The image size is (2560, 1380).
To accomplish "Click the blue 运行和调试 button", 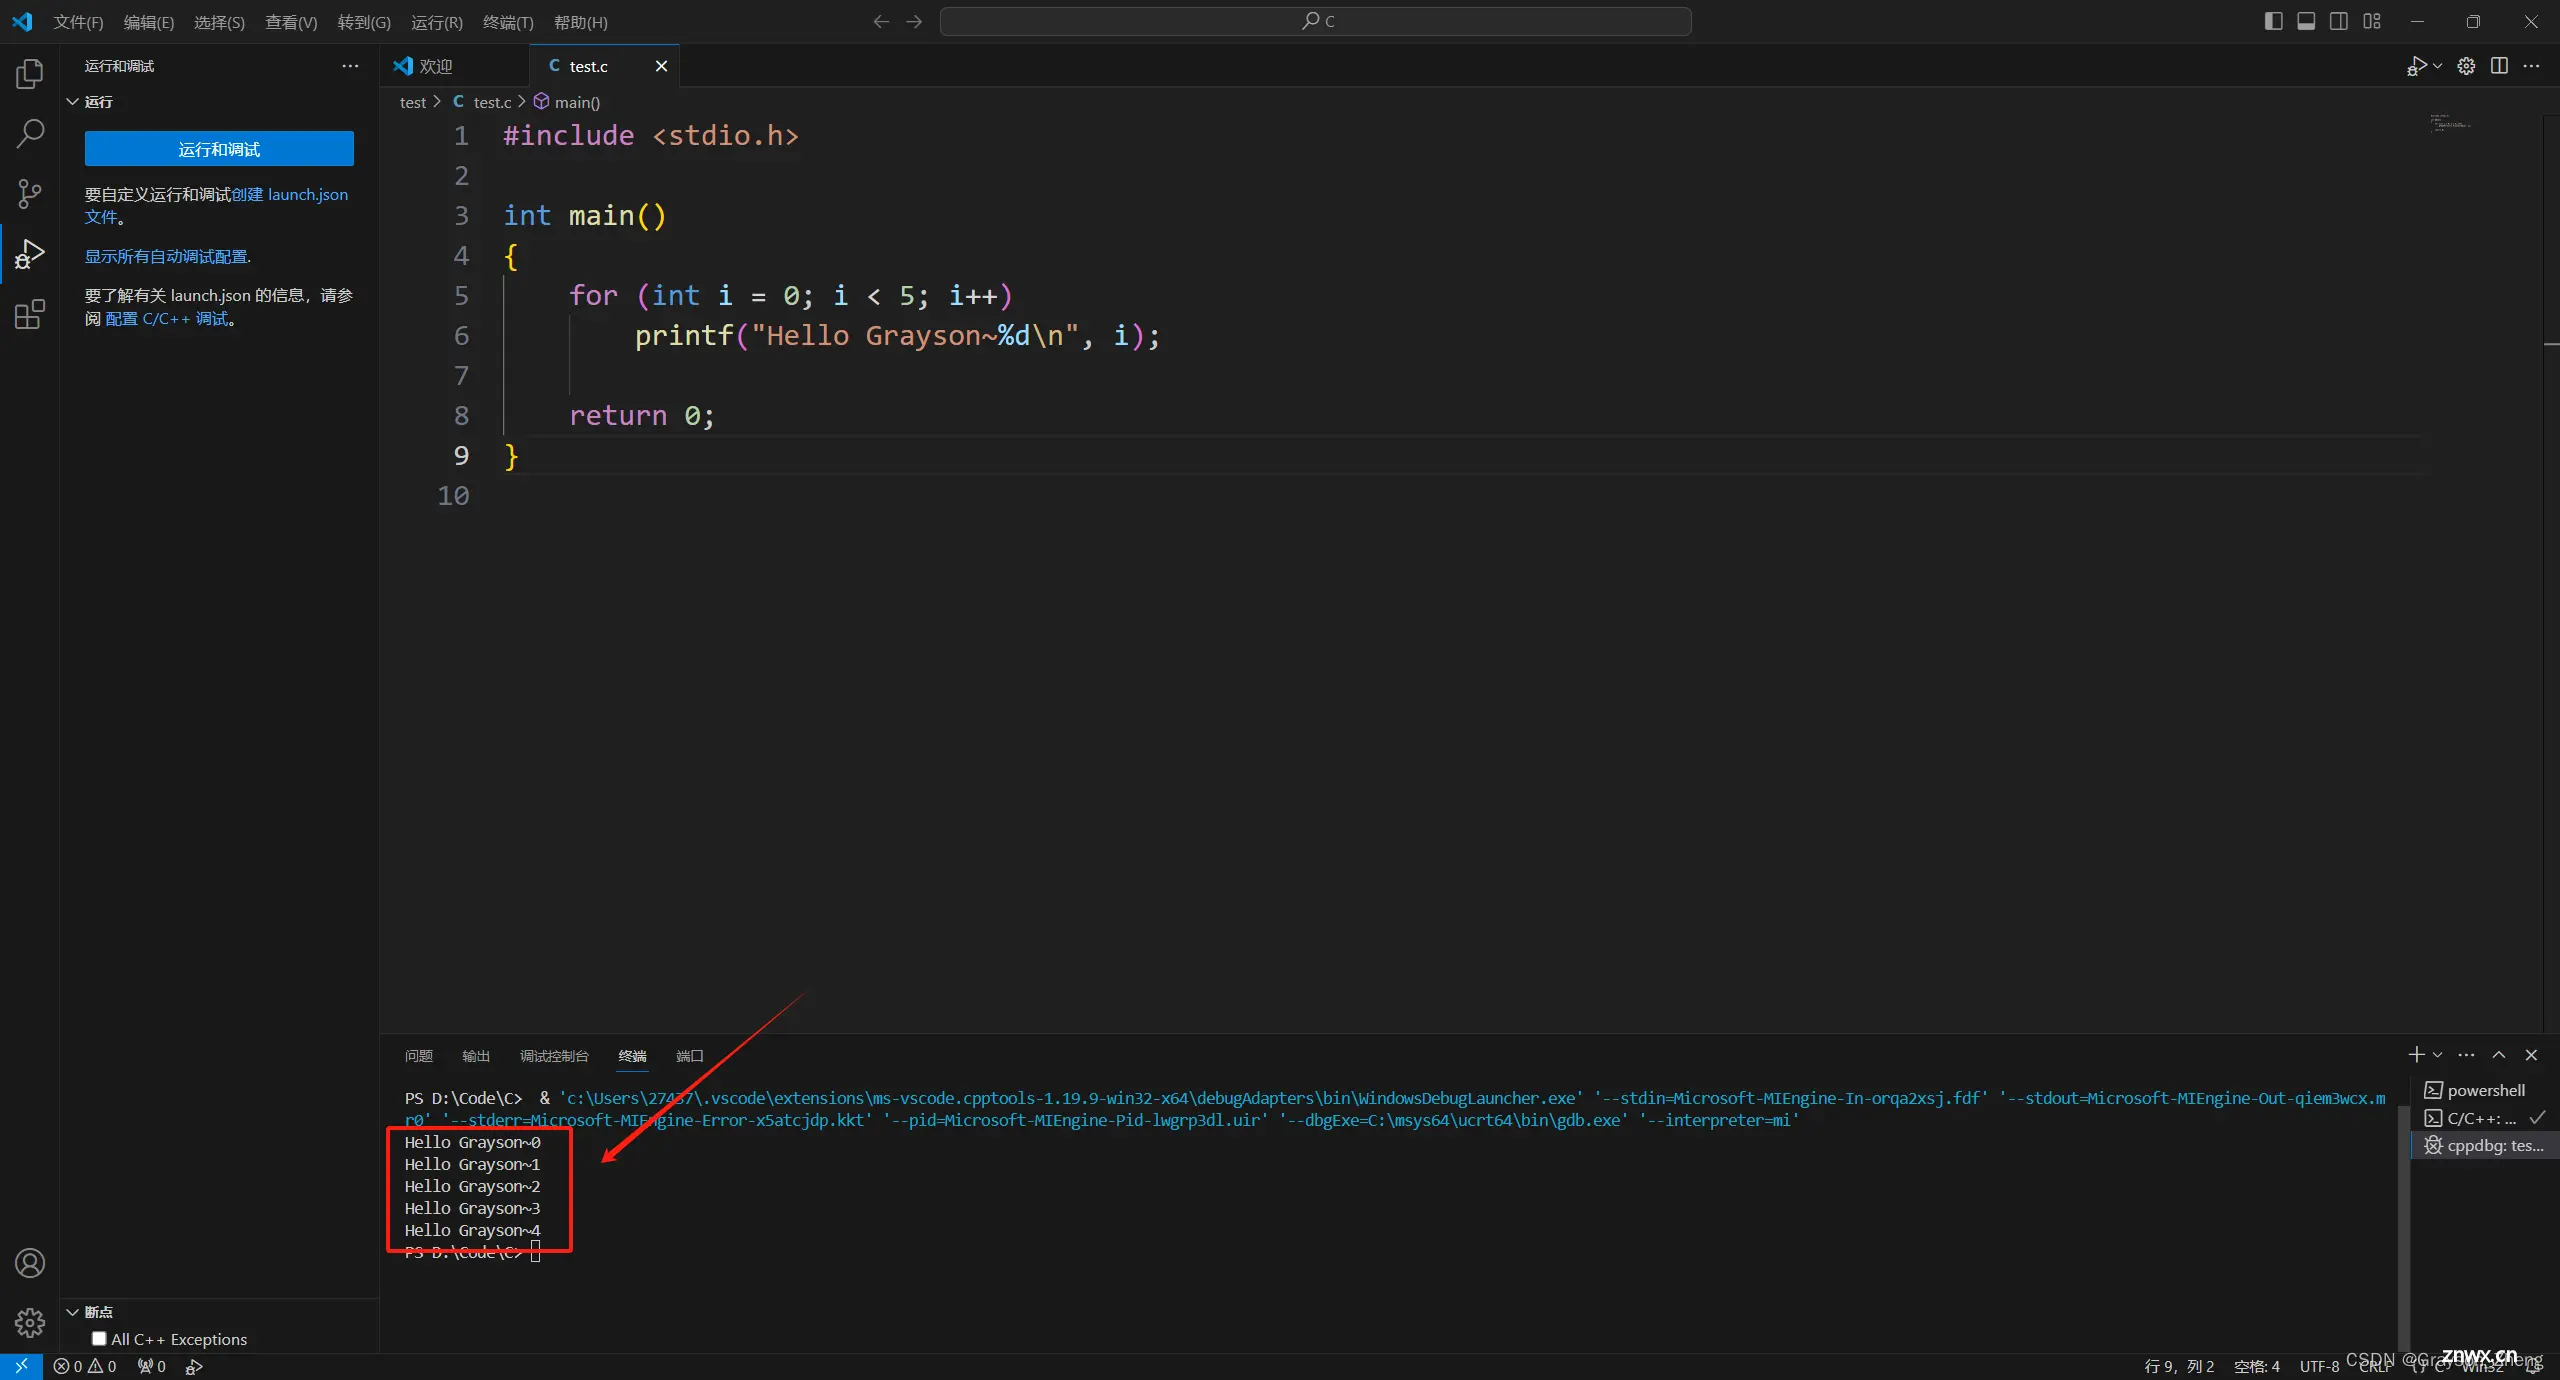I will (x=219, y=149).
